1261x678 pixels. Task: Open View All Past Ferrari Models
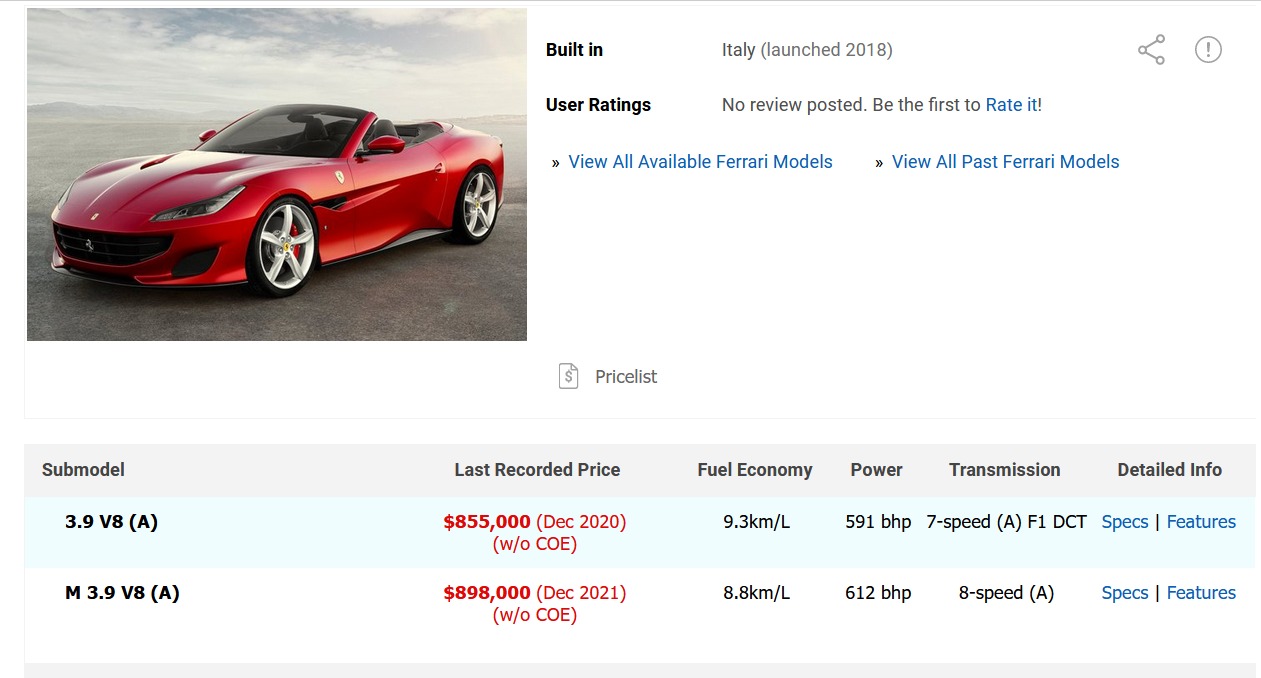pyautogui.click(x=1005, y=162)
